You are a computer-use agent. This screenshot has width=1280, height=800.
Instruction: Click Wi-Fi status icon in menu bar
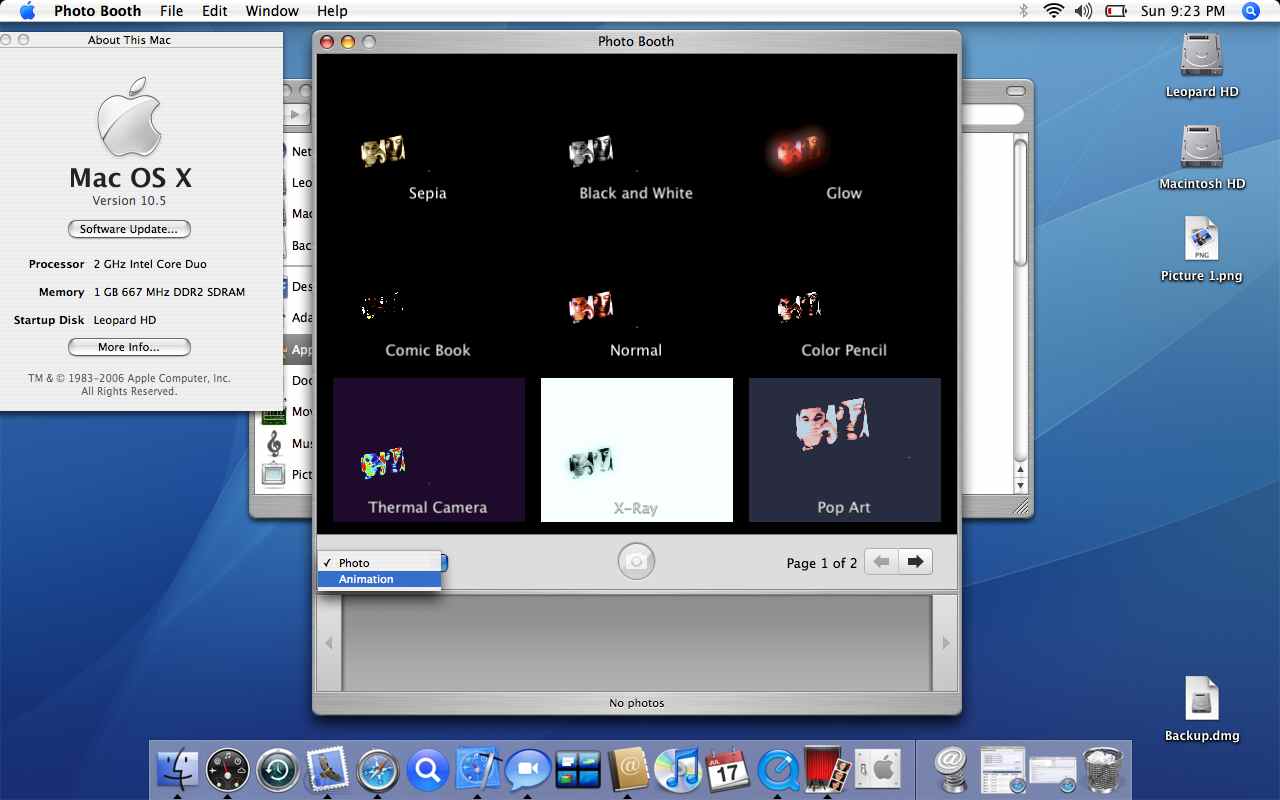1053,11
